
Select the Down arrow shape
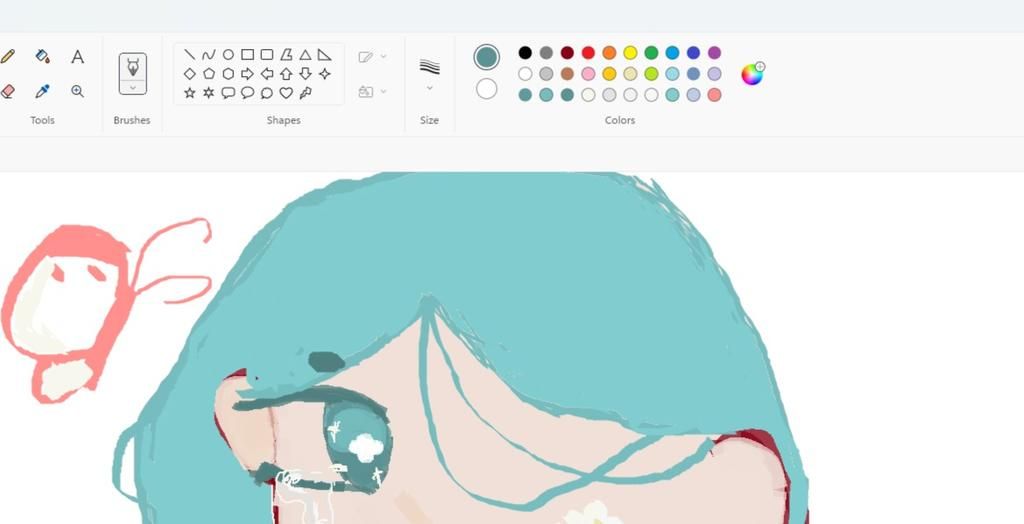[305, 74]
